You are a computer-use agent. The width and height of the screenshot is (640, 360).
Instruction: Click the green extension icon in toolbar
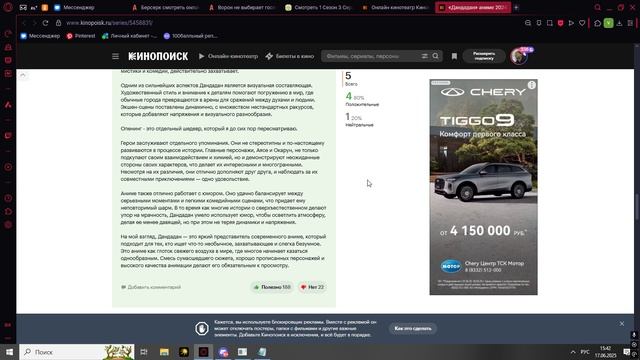coord(609,23)
